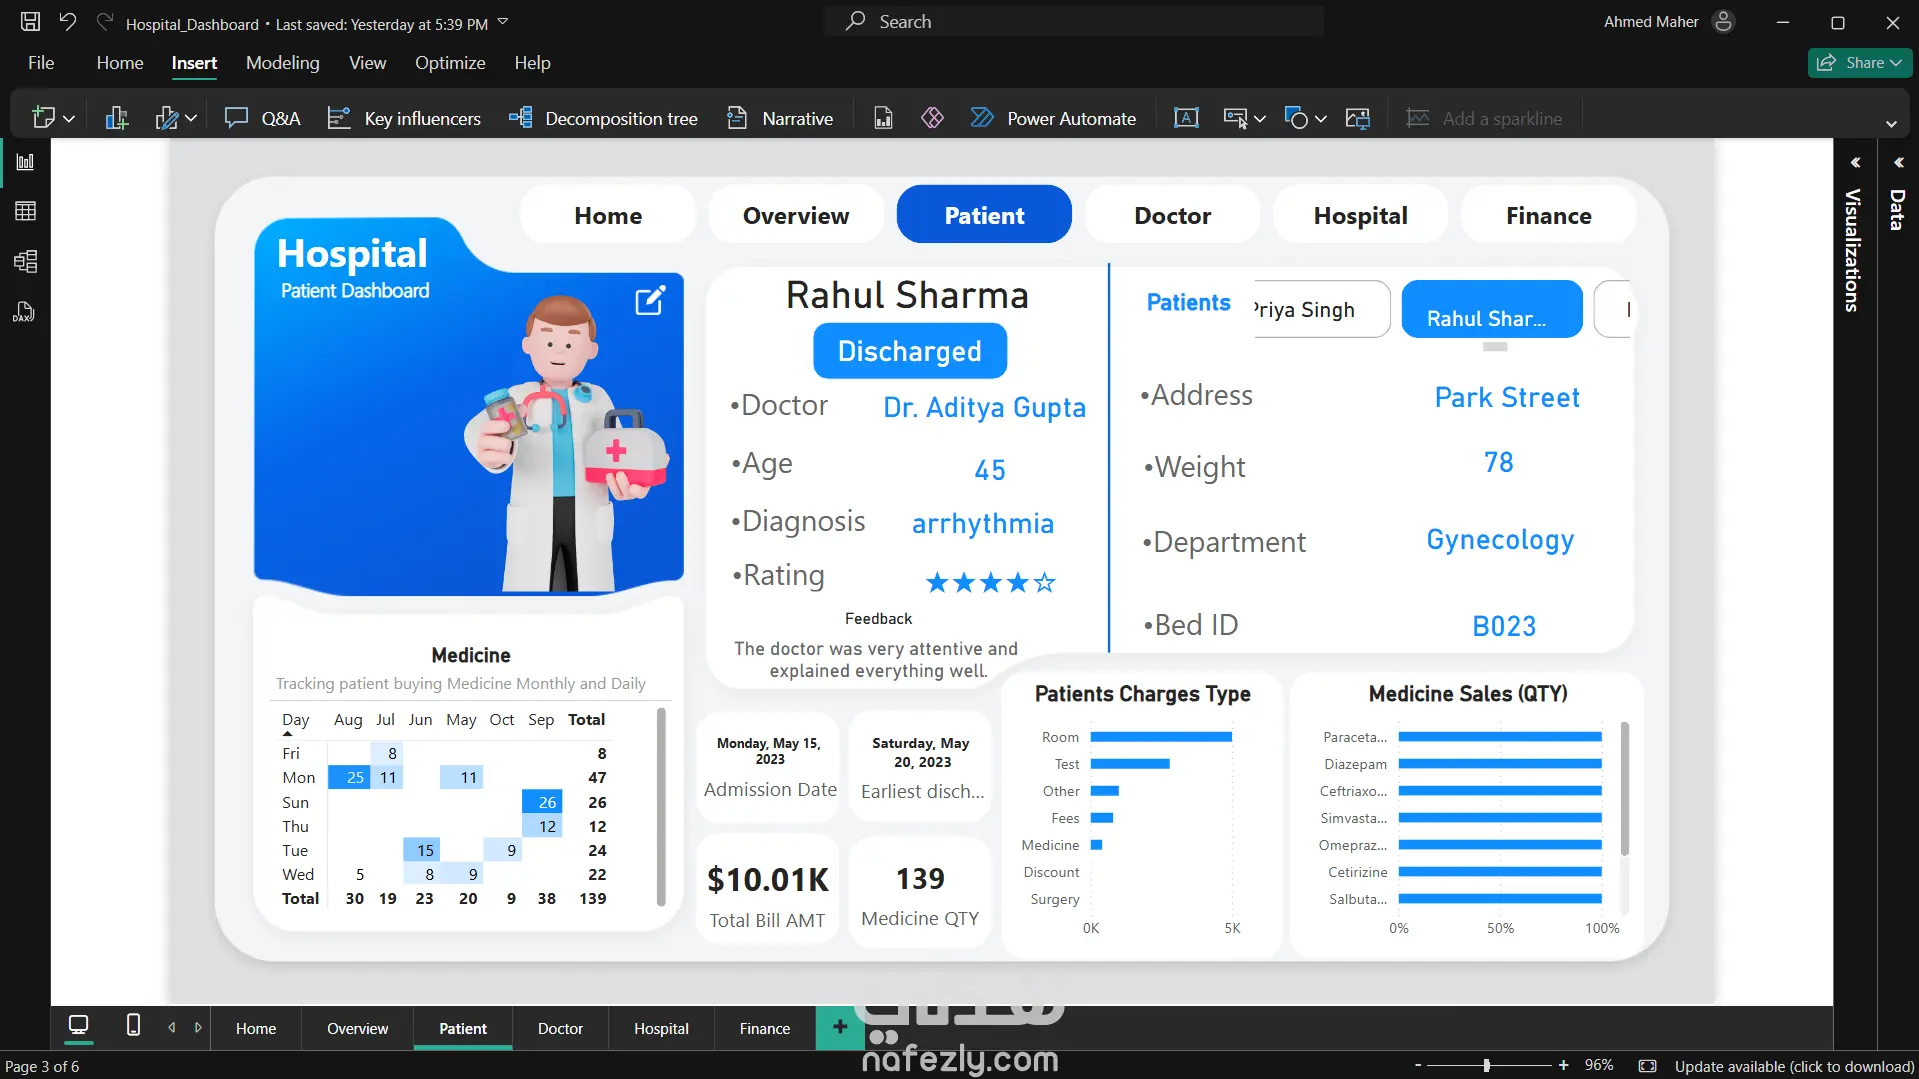1919x1079 pixels.
Task: Click the Room bar in Charges chart
Action: click(1161, 737)
